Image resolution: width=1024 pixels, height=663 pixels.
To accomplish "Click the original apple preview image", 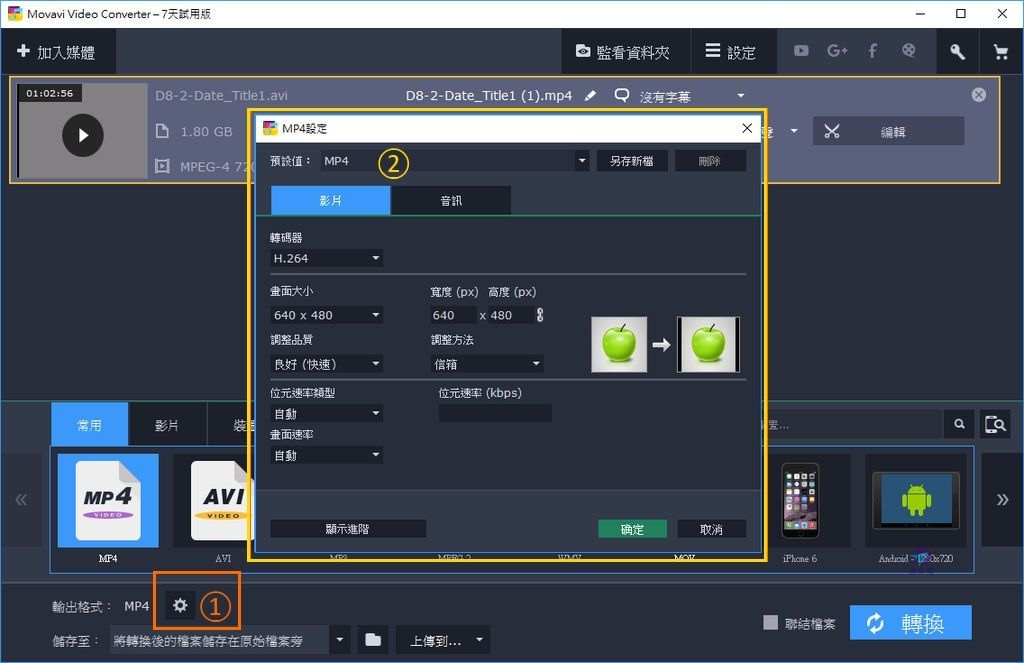I will pos(619,344).
